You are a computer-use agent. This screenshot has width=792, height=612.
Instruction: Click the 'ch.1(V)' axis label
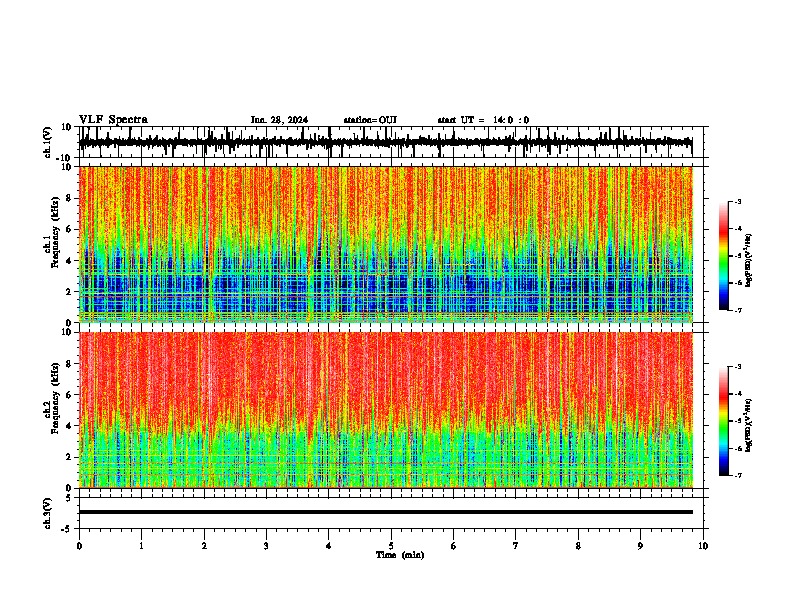47,142
